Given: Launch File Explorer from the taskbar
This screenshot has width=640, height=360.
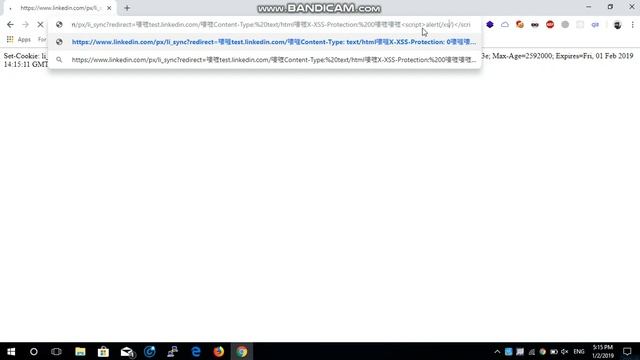Looking at the screenshot, I should tap(80, 351).
